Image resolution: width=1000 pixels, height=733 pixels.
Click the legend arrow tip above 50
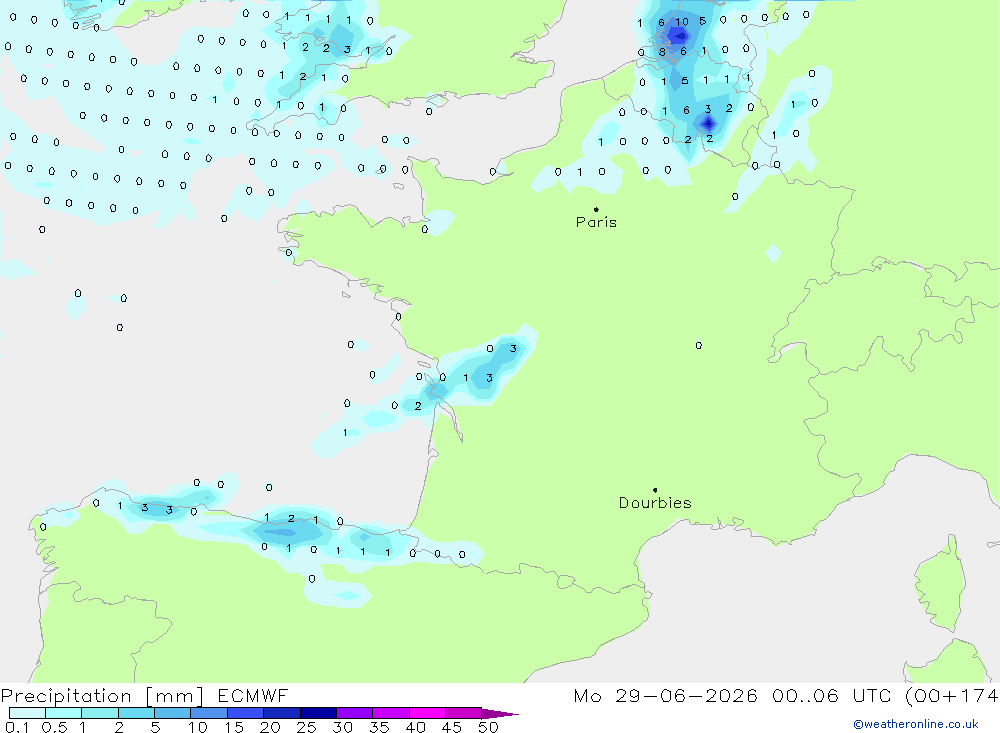[x=500, y=713]
